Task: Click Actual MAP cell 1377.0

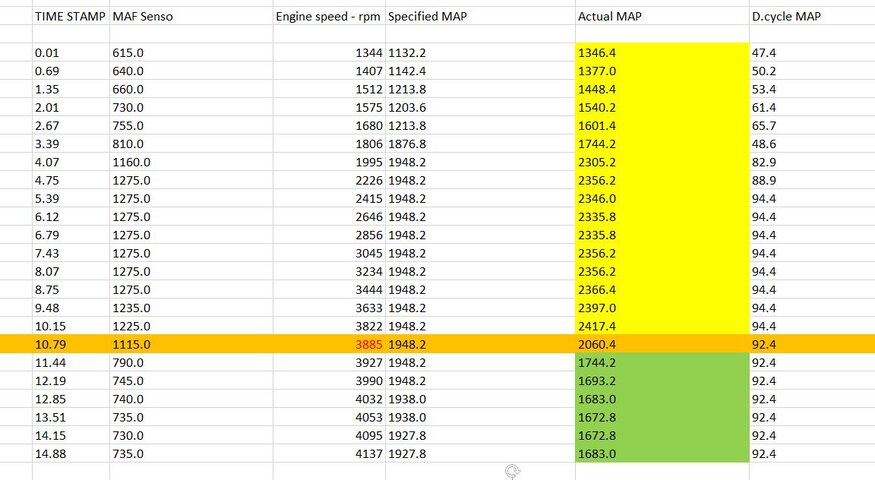Action: pos(662,71)
